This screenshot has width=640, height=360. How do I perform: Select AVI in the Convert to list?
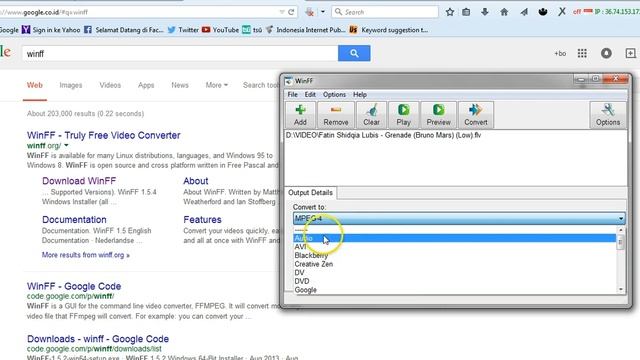(455, 247)
